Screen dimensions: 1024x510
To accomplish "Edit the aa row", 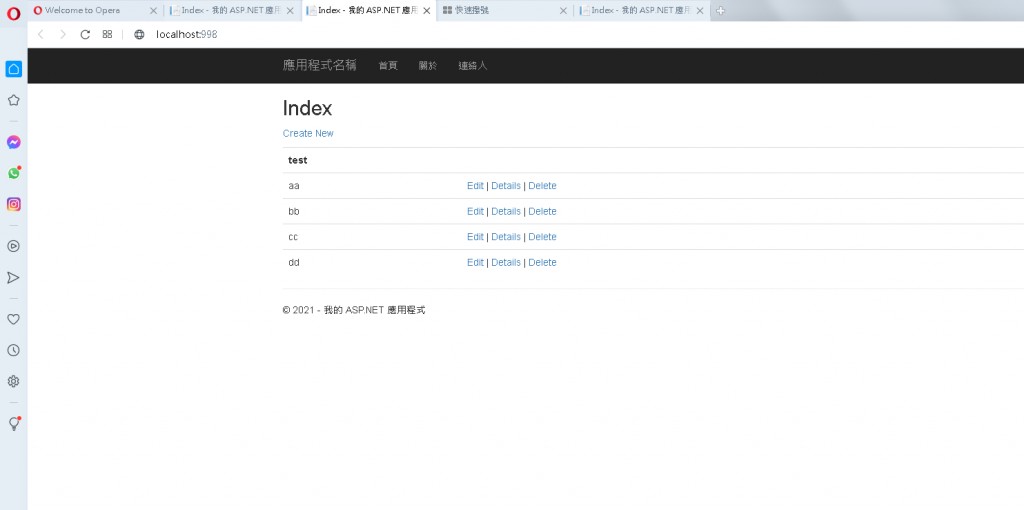I will click(475, 185).
